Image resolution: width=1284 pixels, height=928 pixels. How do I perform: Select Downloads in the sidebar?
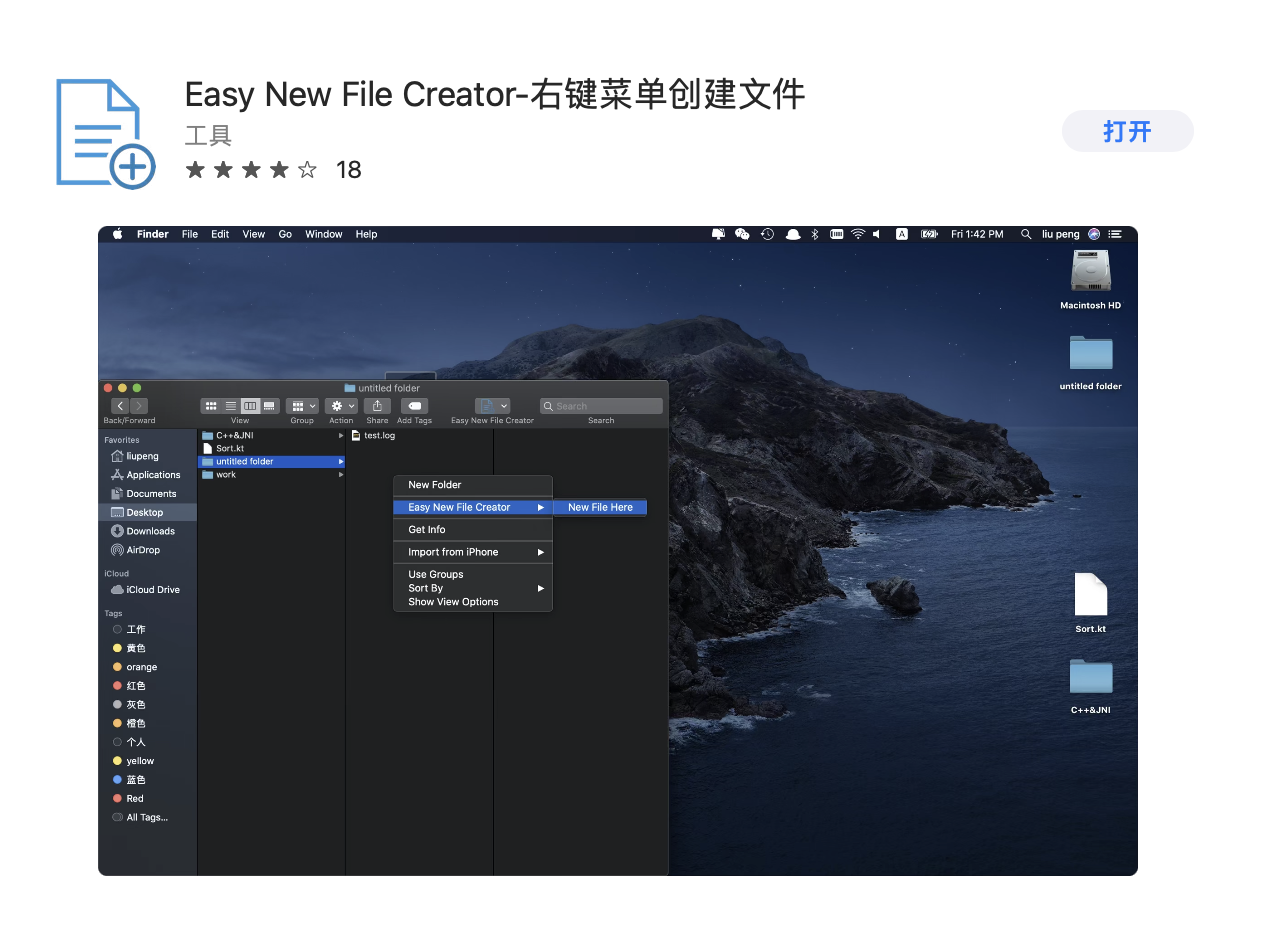pos(148,531)
